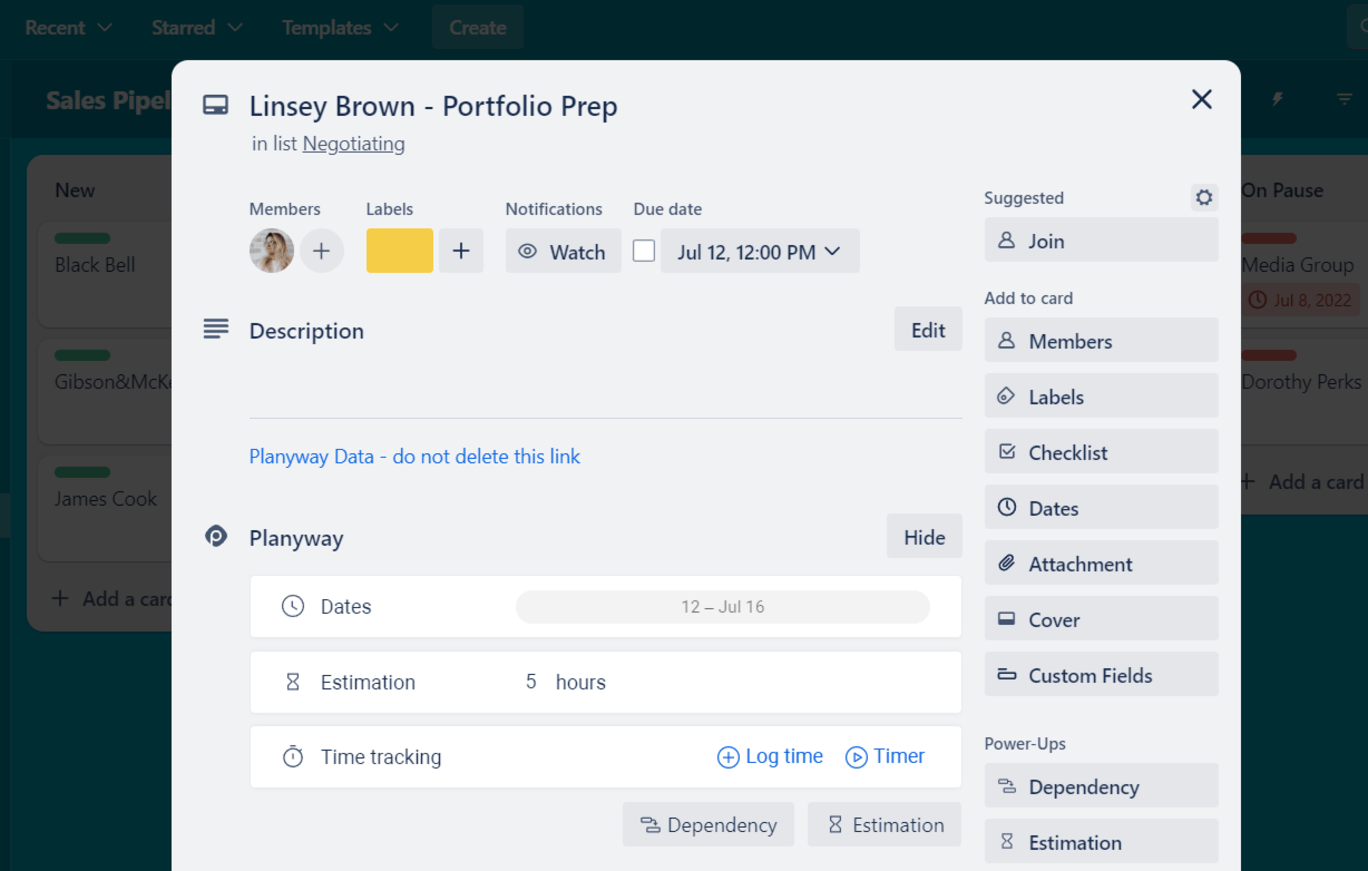Click the Cover option in sidebar

point(1101,620)
